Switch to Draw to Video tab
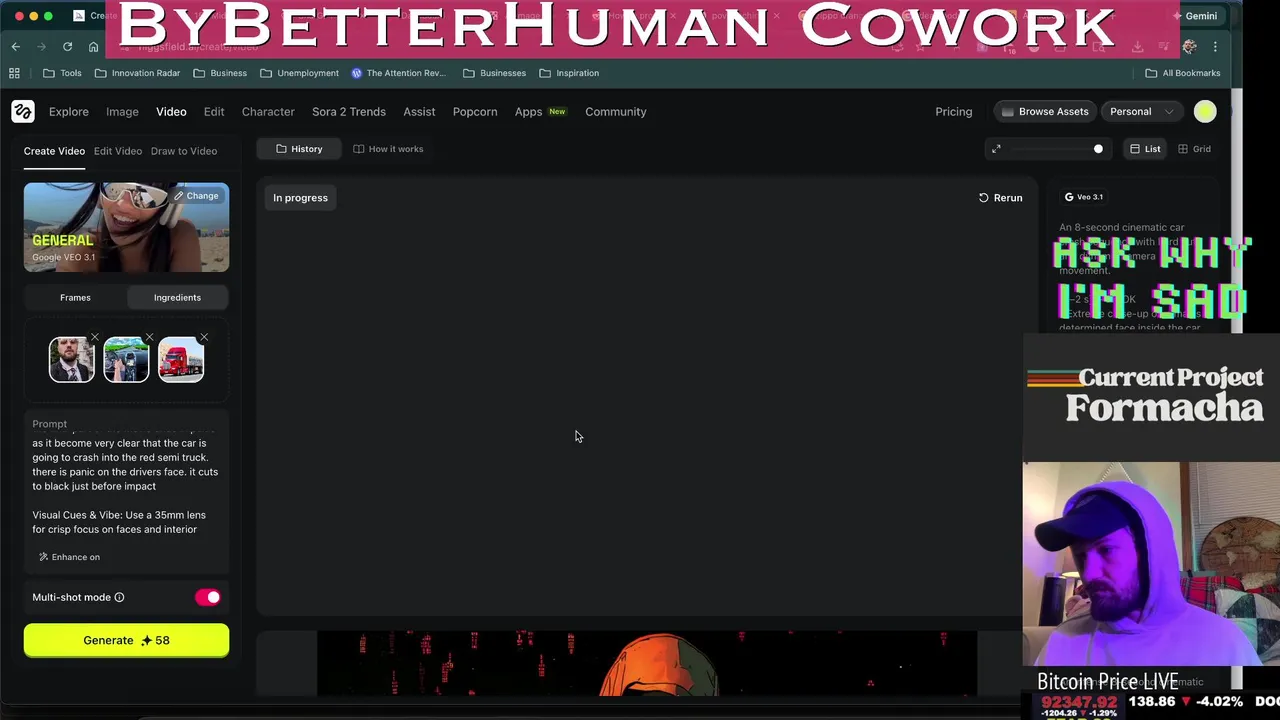1280x720 pixels. point(184,151)
